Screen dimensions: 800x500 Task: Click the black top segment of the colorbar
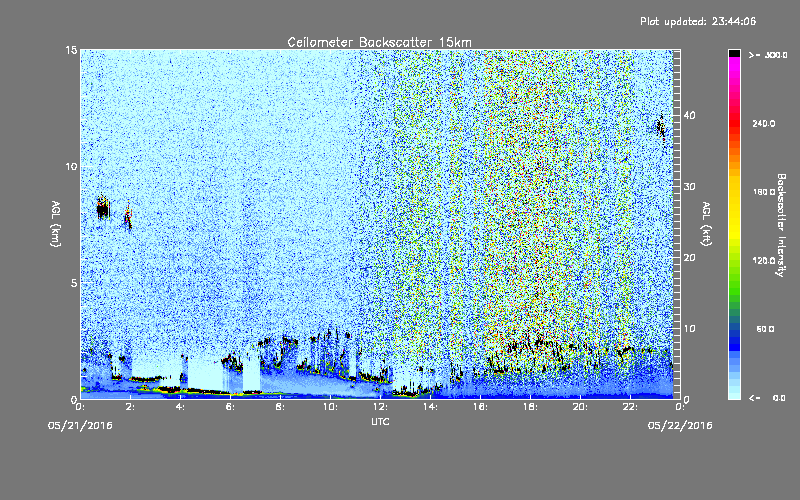(734, 53)
